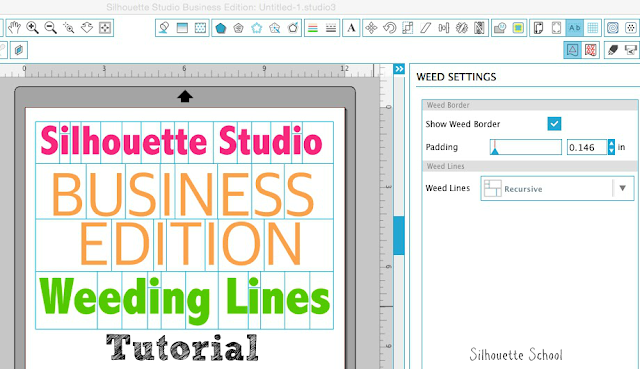Open the Fill Pattern panel
This screenshot has width=640, height=369.
coord(200,28)
